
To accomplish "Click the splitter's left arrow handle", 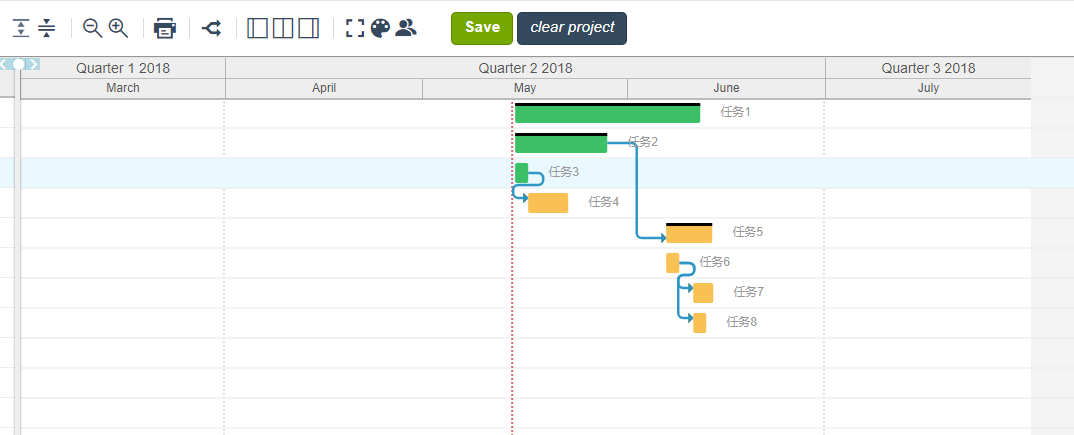I will 4,64.
